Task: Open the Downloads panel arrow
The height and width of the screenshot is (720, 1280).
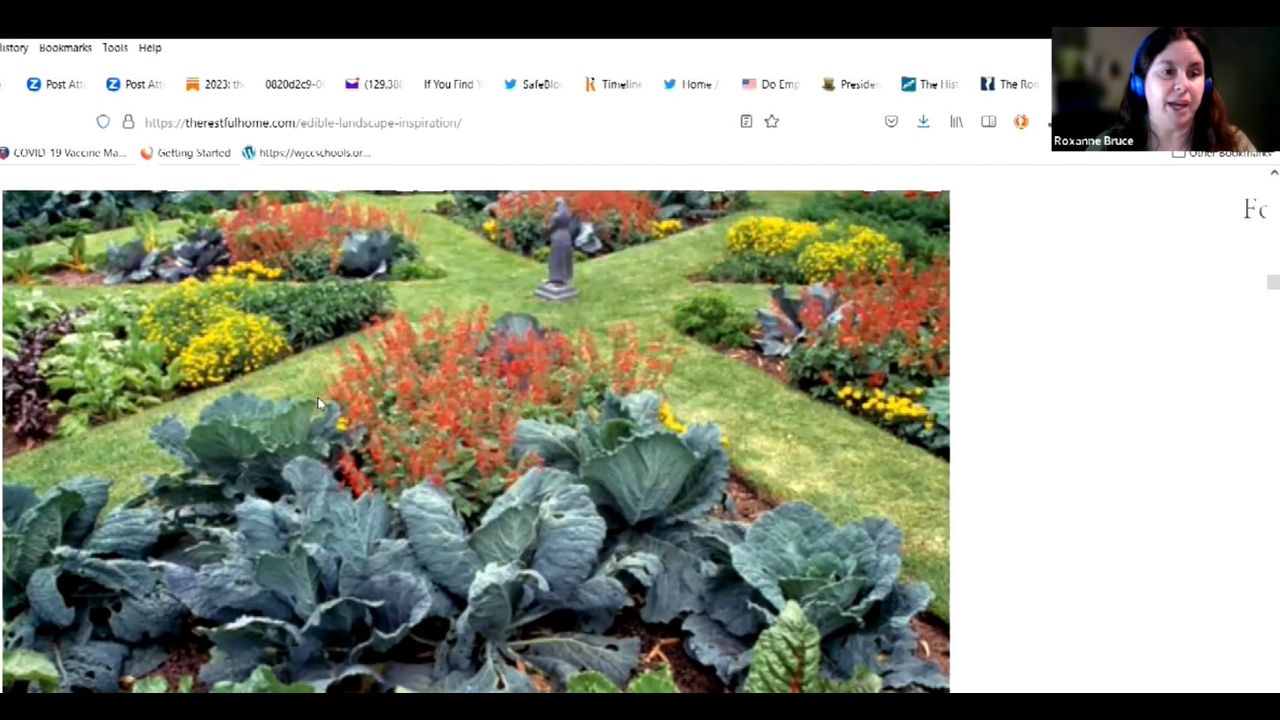Action: (923, 122)
